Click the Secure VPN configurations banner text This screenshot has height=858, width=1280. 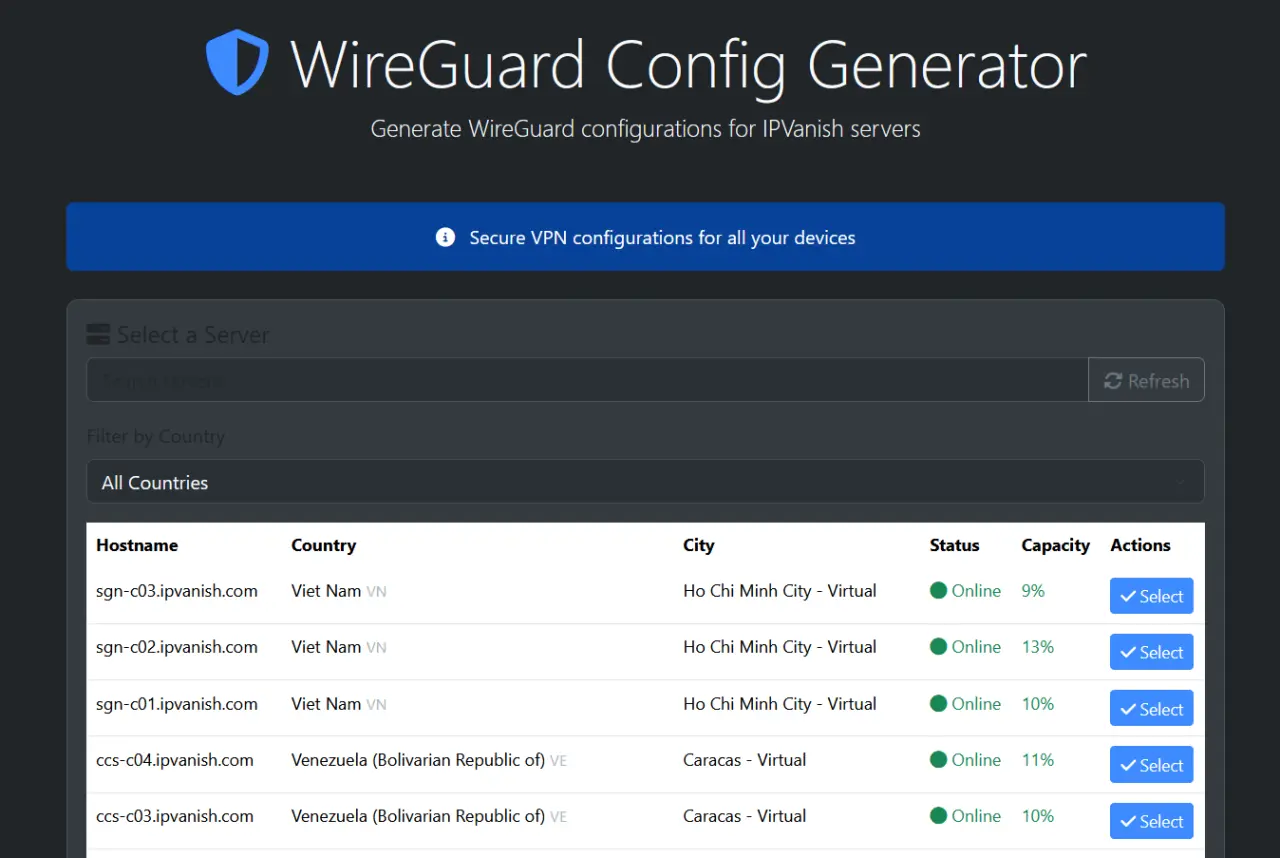pos(662,238)
